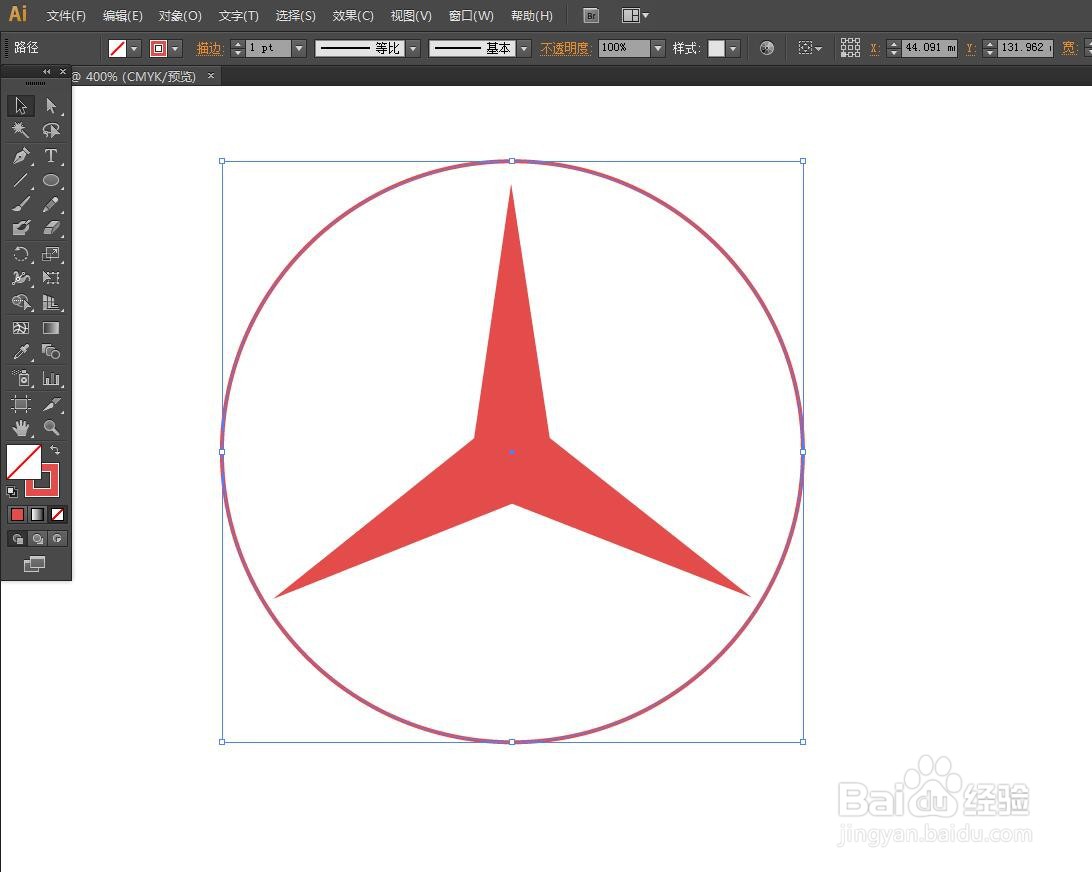Open the 编辑(E) menu
This screenshot has width=1092, height=872.
point(123,15)
